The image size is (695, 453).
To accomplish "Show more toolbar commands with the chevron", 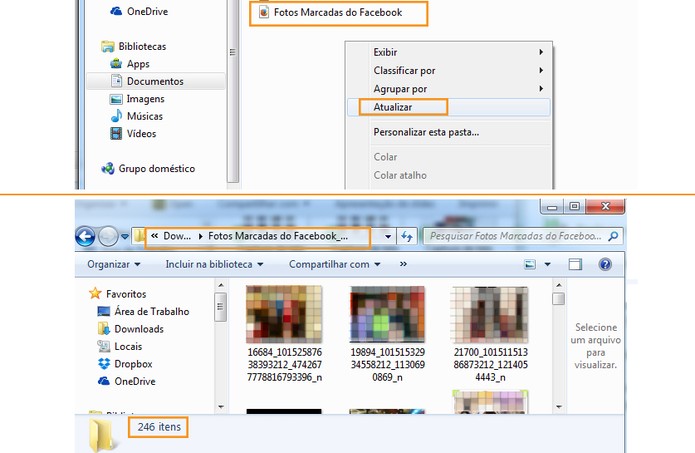I will coord(403,264).
